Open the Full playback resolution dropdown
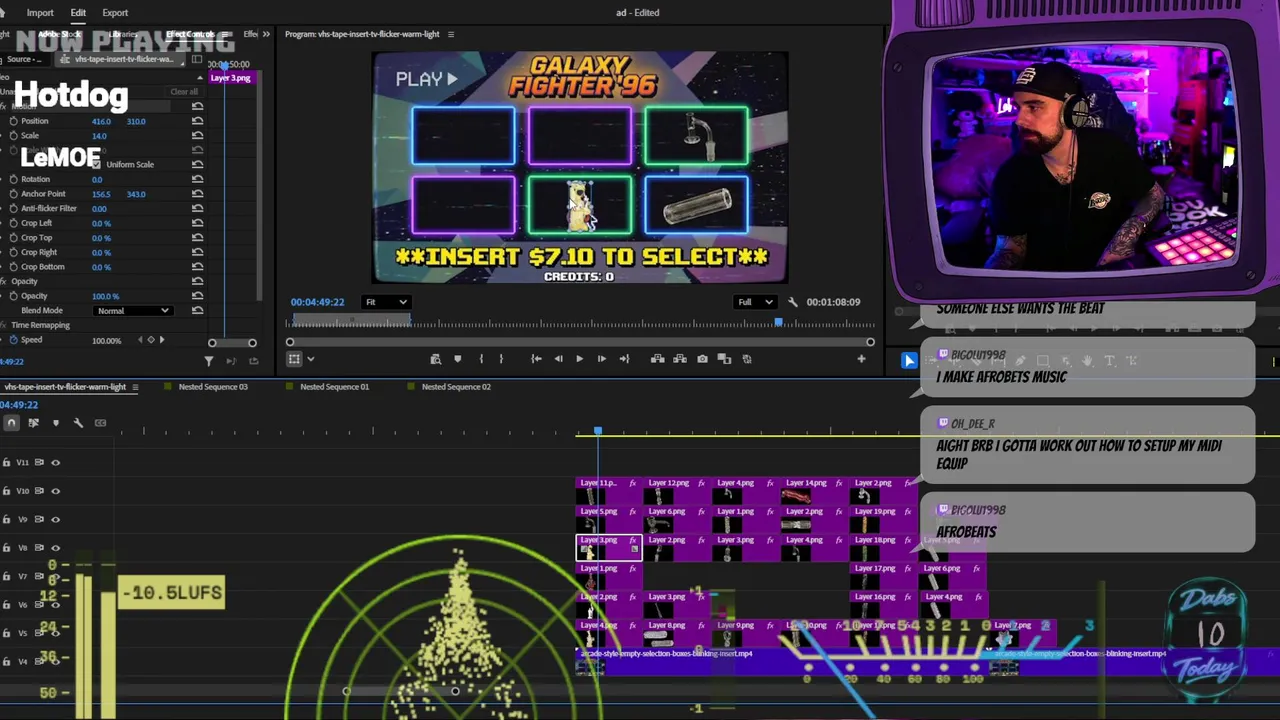 (x=755, y=302)
